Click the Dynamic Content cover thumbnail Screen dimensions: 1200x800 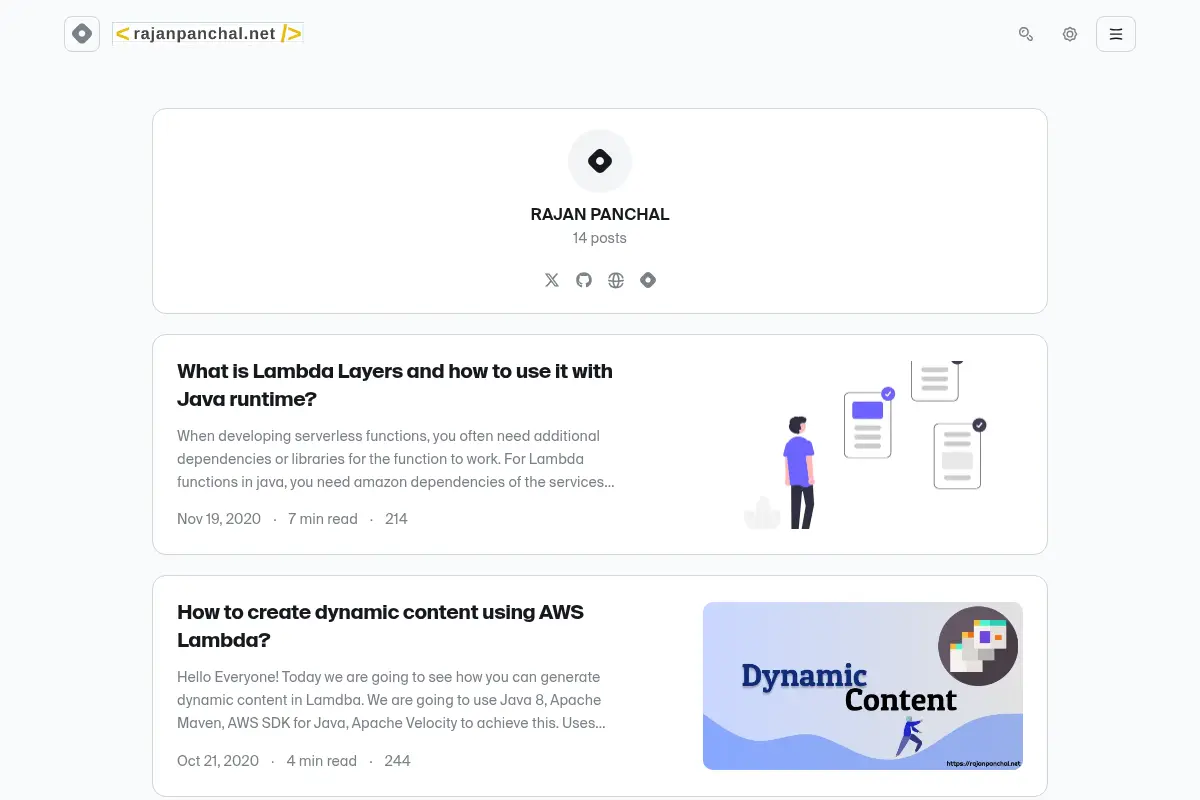(x=863, y=686)
